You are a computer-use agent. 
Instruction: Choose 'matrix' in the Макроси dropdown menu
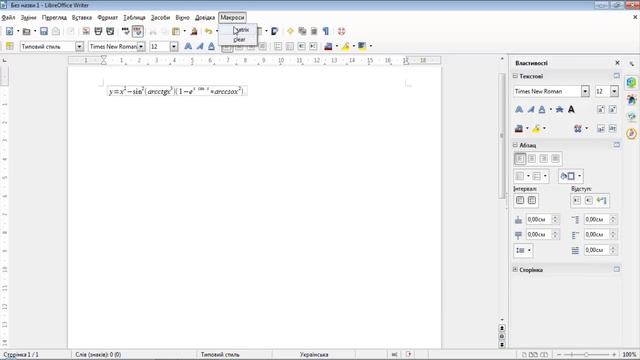click(x=238, y=30)
